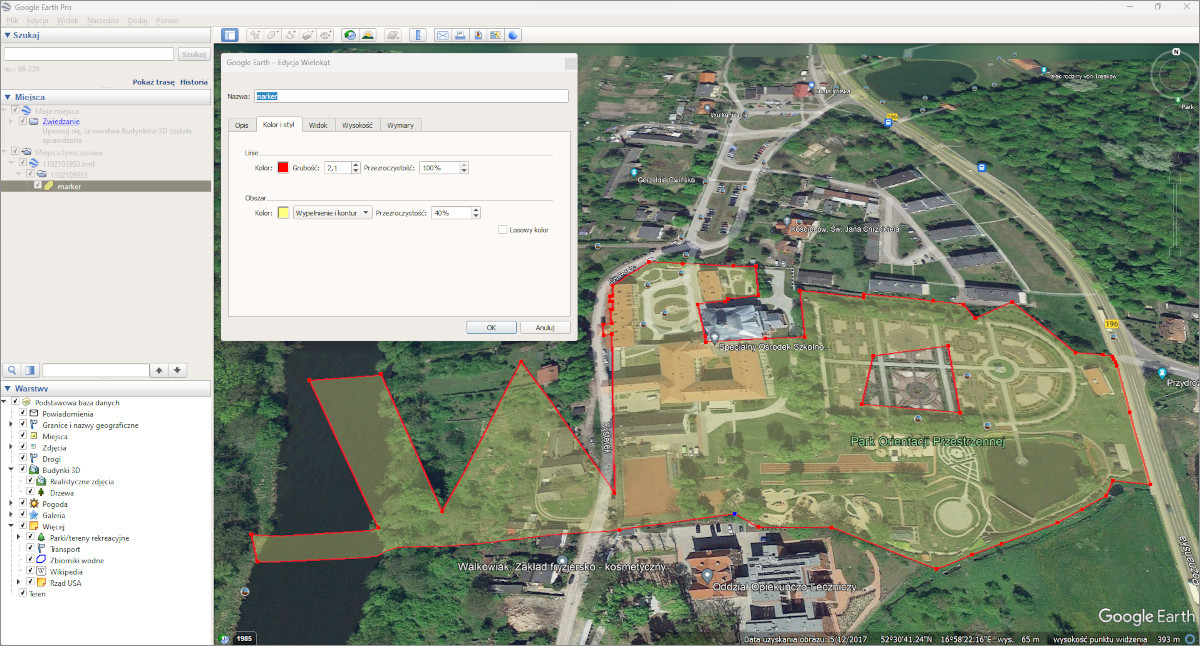Screen dimensions: 1200x646
Task: Toggle the Transport layer checkbox
Action: 31,549
